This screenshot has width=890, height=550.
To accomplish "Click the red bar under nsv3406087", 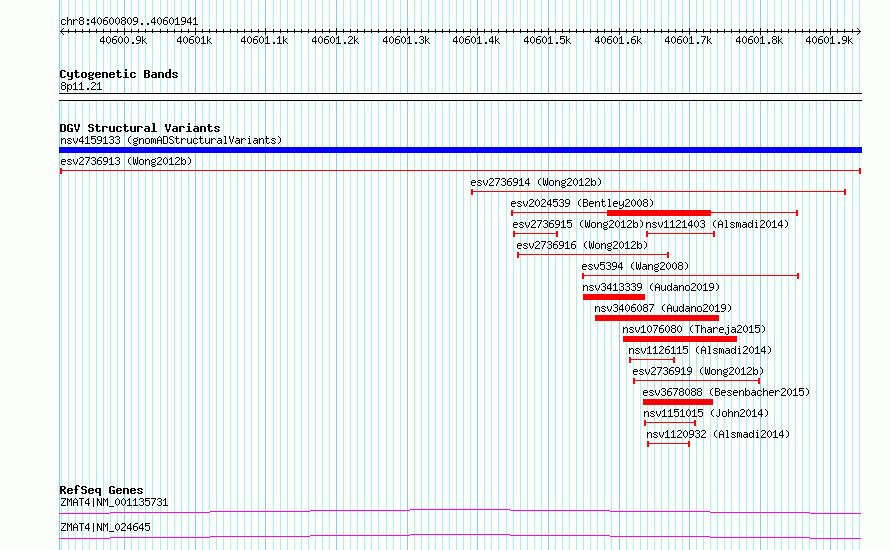I will (657, 318).
